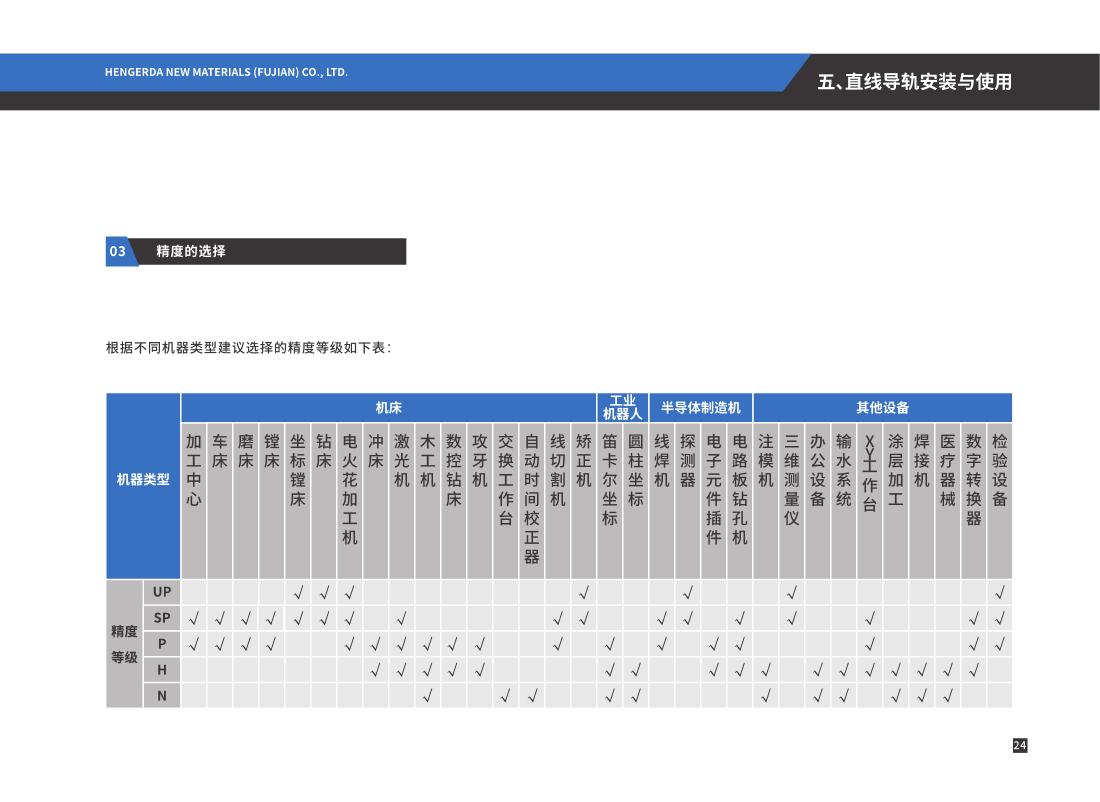1100x802 pixels.
Task: Click the 自动时间校正器 column header
Action: (x=532, y=498)
